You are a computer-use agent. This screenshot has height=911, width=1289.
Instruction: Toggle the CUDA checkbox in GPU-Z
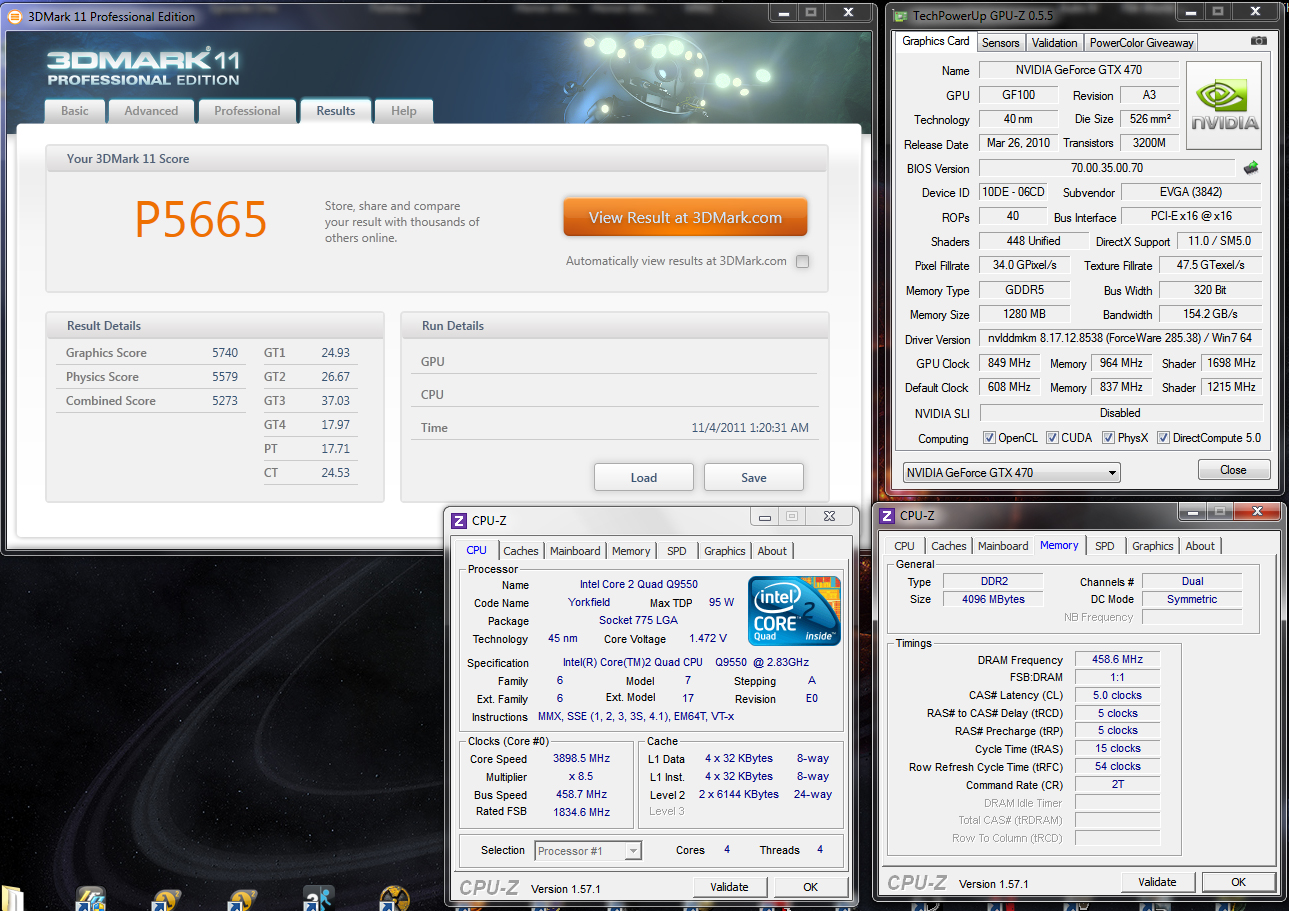pyautogui.click(x=1051, y=437)
